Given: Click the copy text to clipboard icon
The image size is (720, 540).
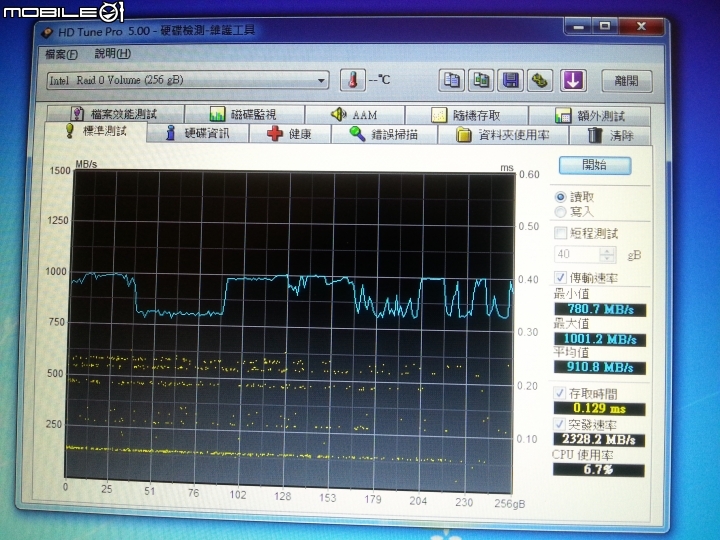Looking at the screenshot, I should (x=451, y=80).
